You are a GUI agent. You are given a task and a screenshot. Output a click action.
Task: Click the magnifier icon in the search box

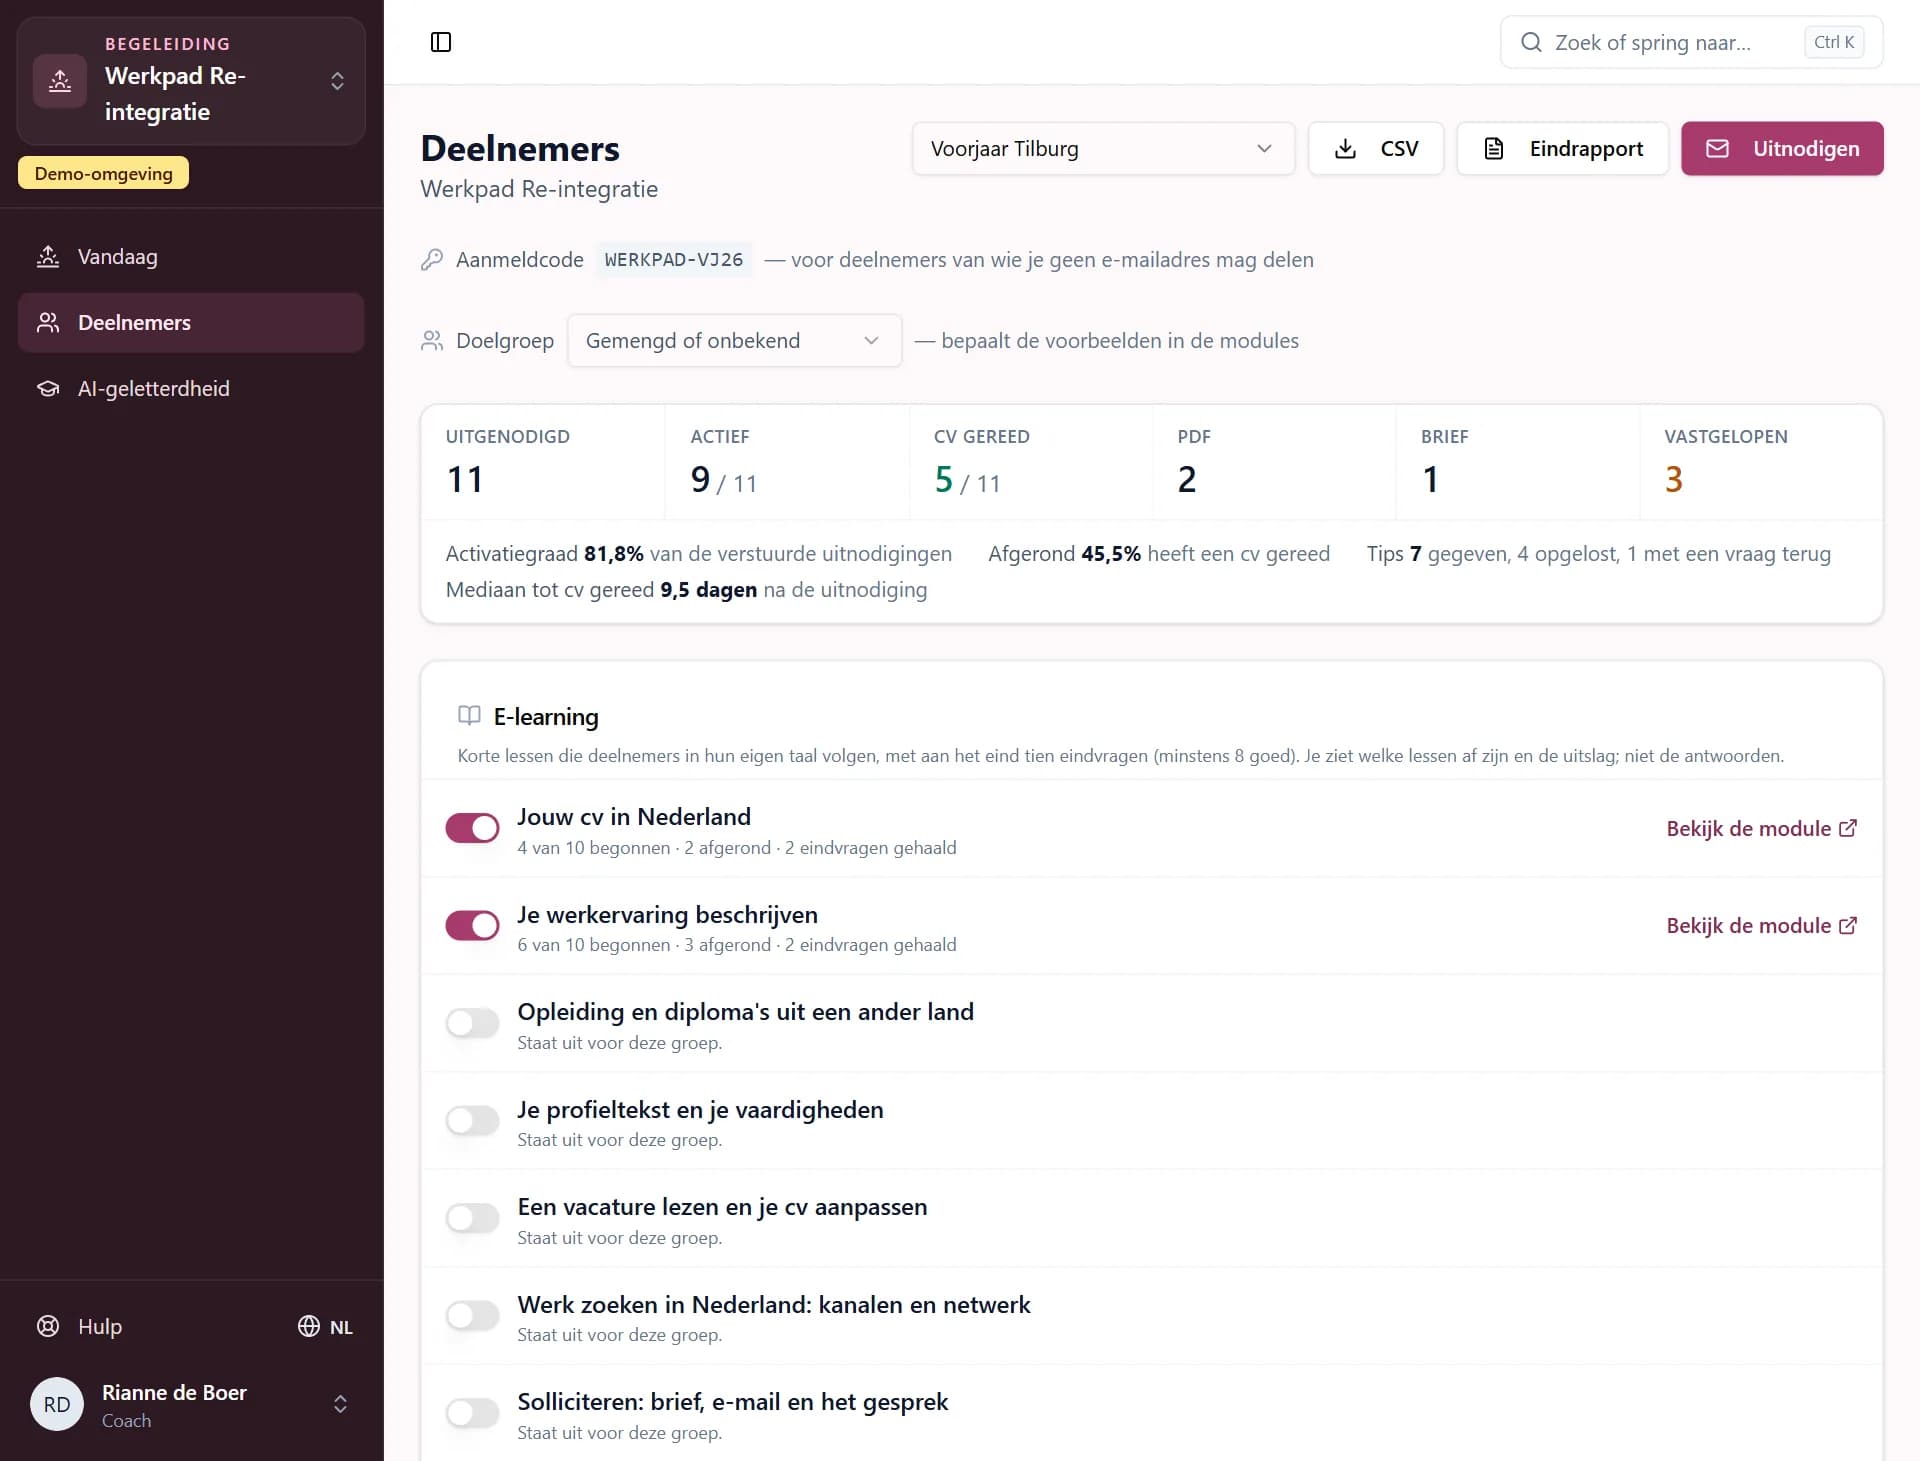coord(1531,42)
